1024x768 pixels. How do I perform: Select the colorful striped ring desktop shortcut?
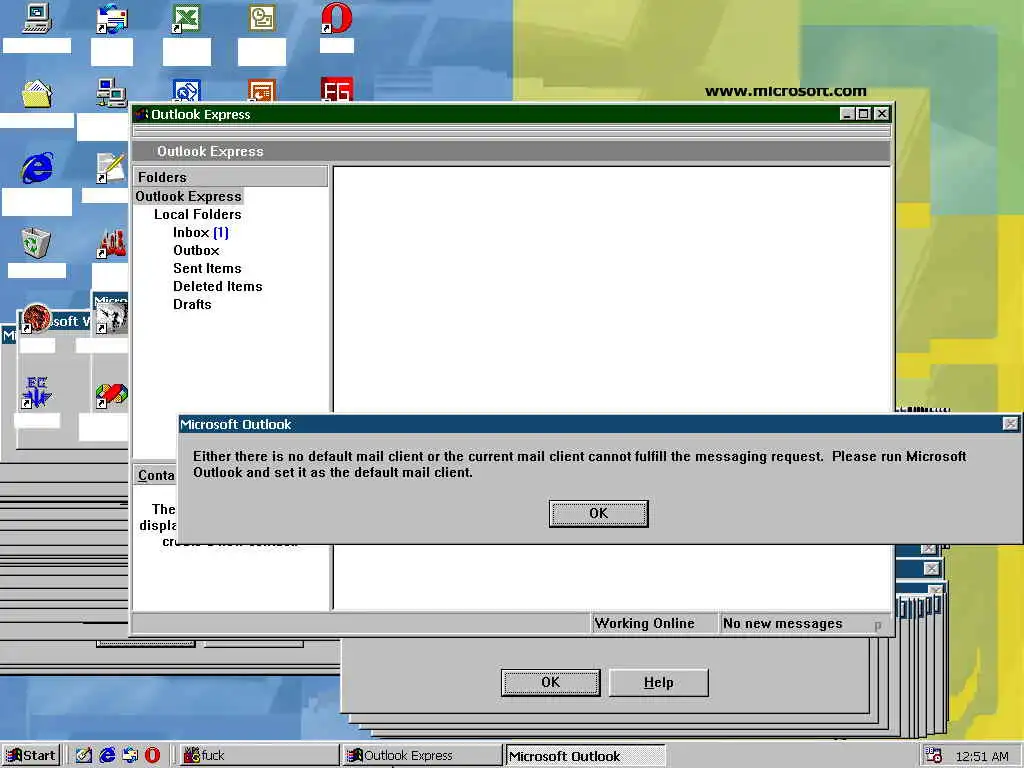112,395
